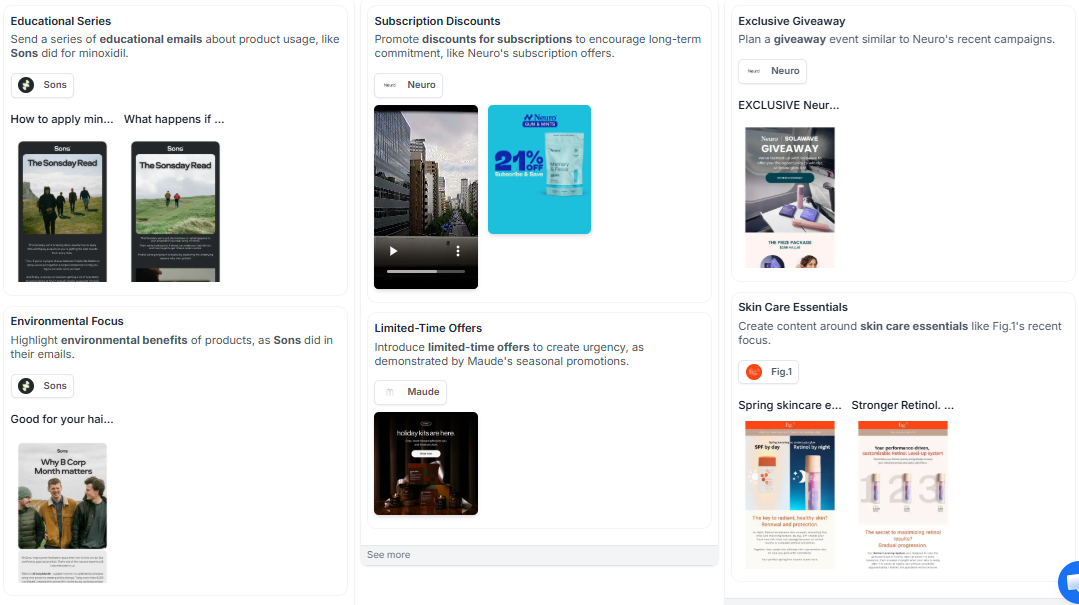
Task: Click the 'Exclusive Giveaway' heading
Action: click(791, 21)
